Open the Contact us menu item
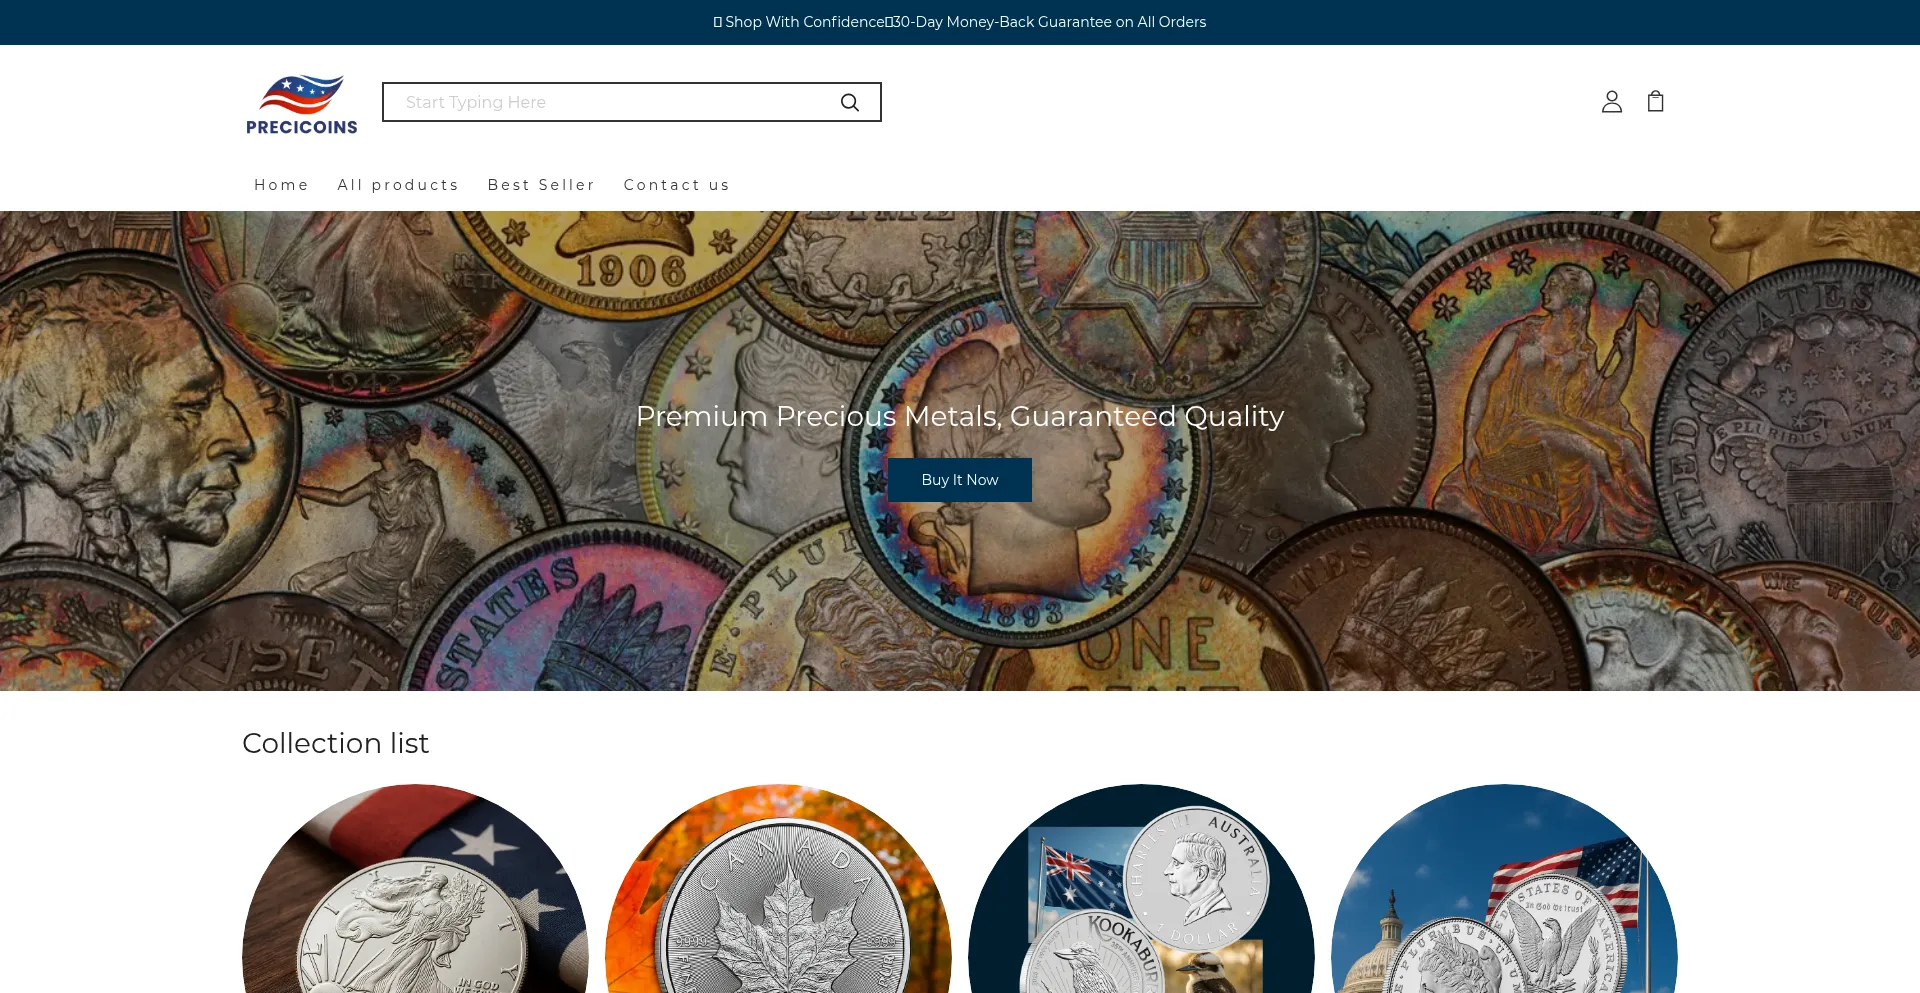The width and height of the screenshot is (1920, 993). click(677, 185)
